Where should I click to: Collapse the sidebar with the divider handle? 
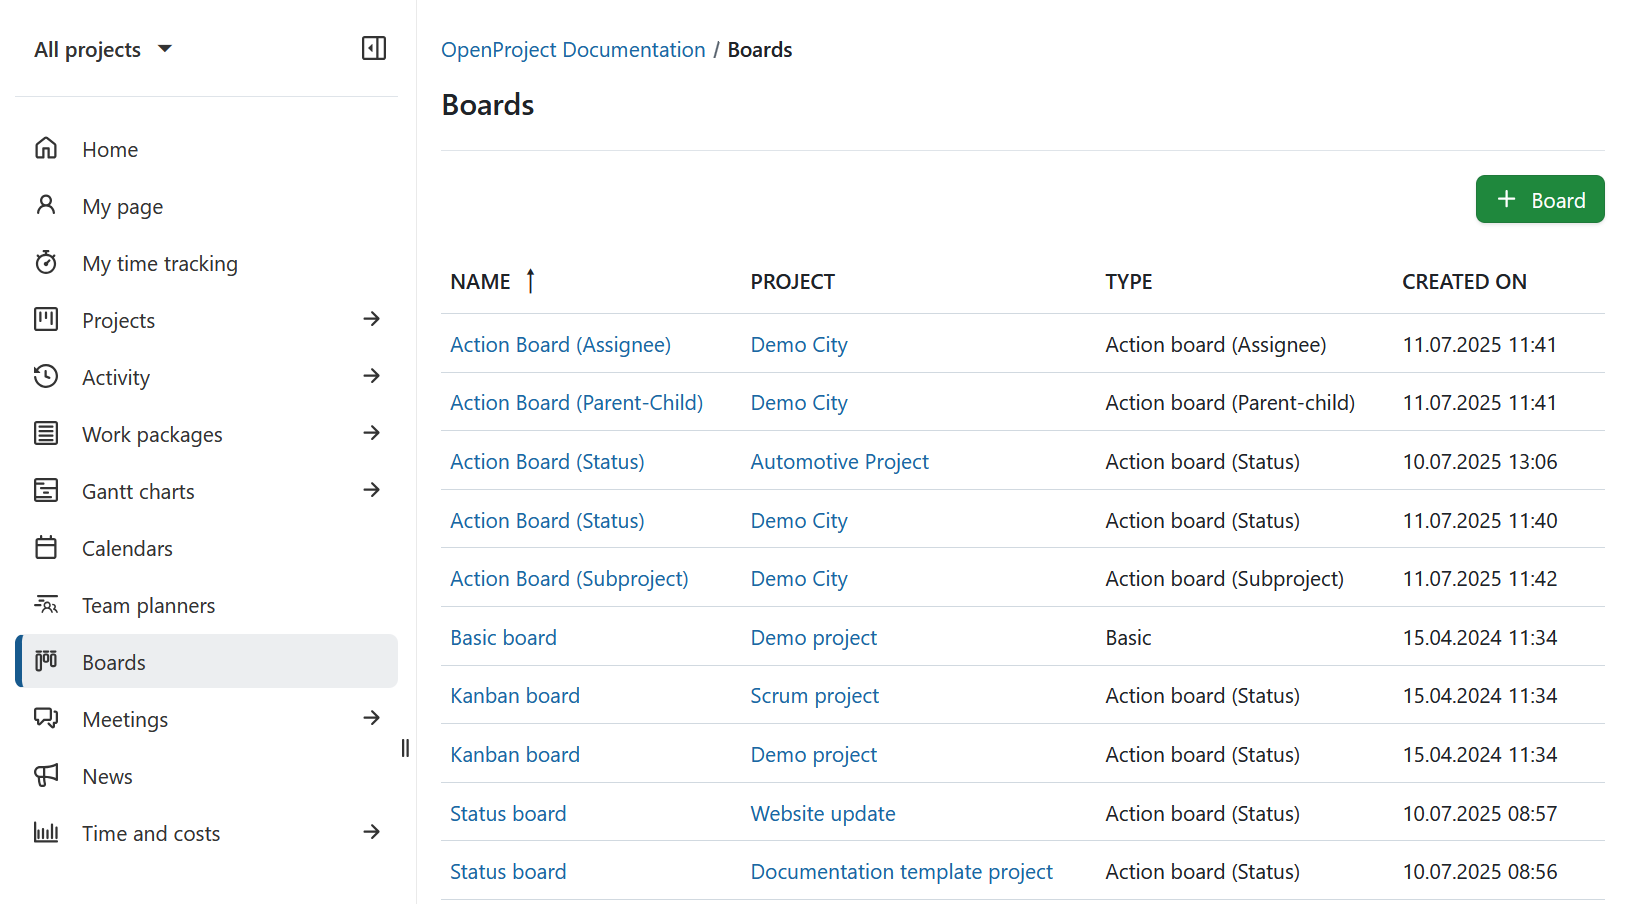405,747
